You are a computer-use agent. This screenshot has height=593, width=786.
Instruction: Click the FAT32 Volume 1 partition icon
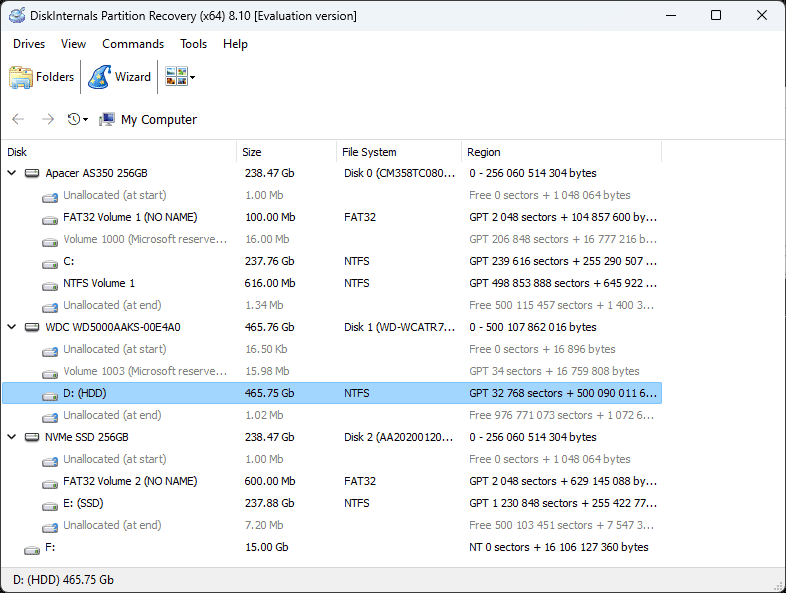pos(50,219)
